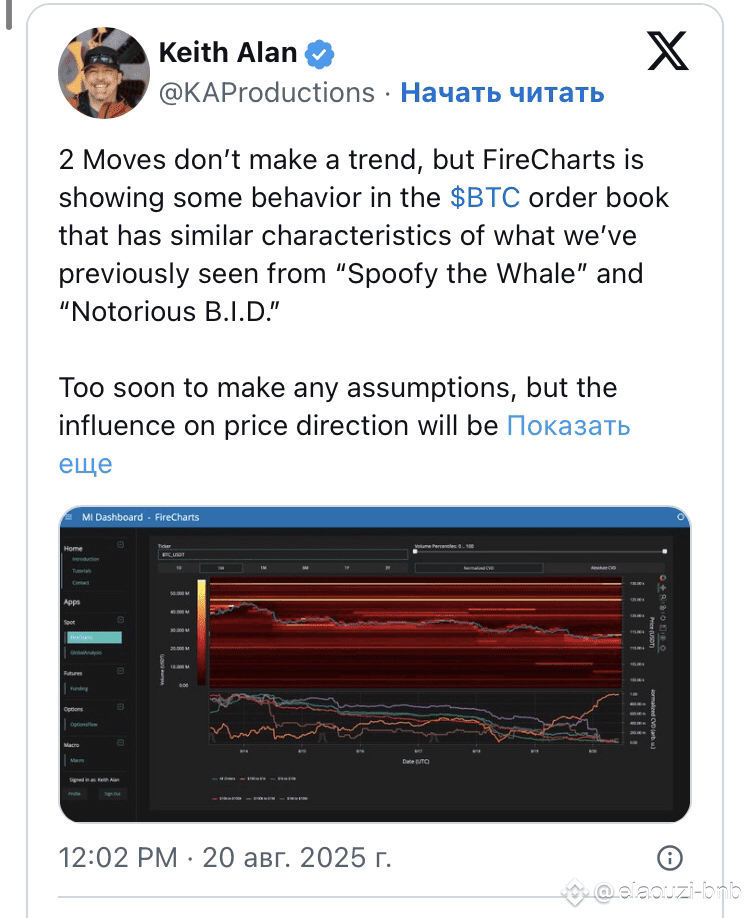Click the Начать читать follow link
Viewport: 750px width, 918px height.
[x=502, y=93]
